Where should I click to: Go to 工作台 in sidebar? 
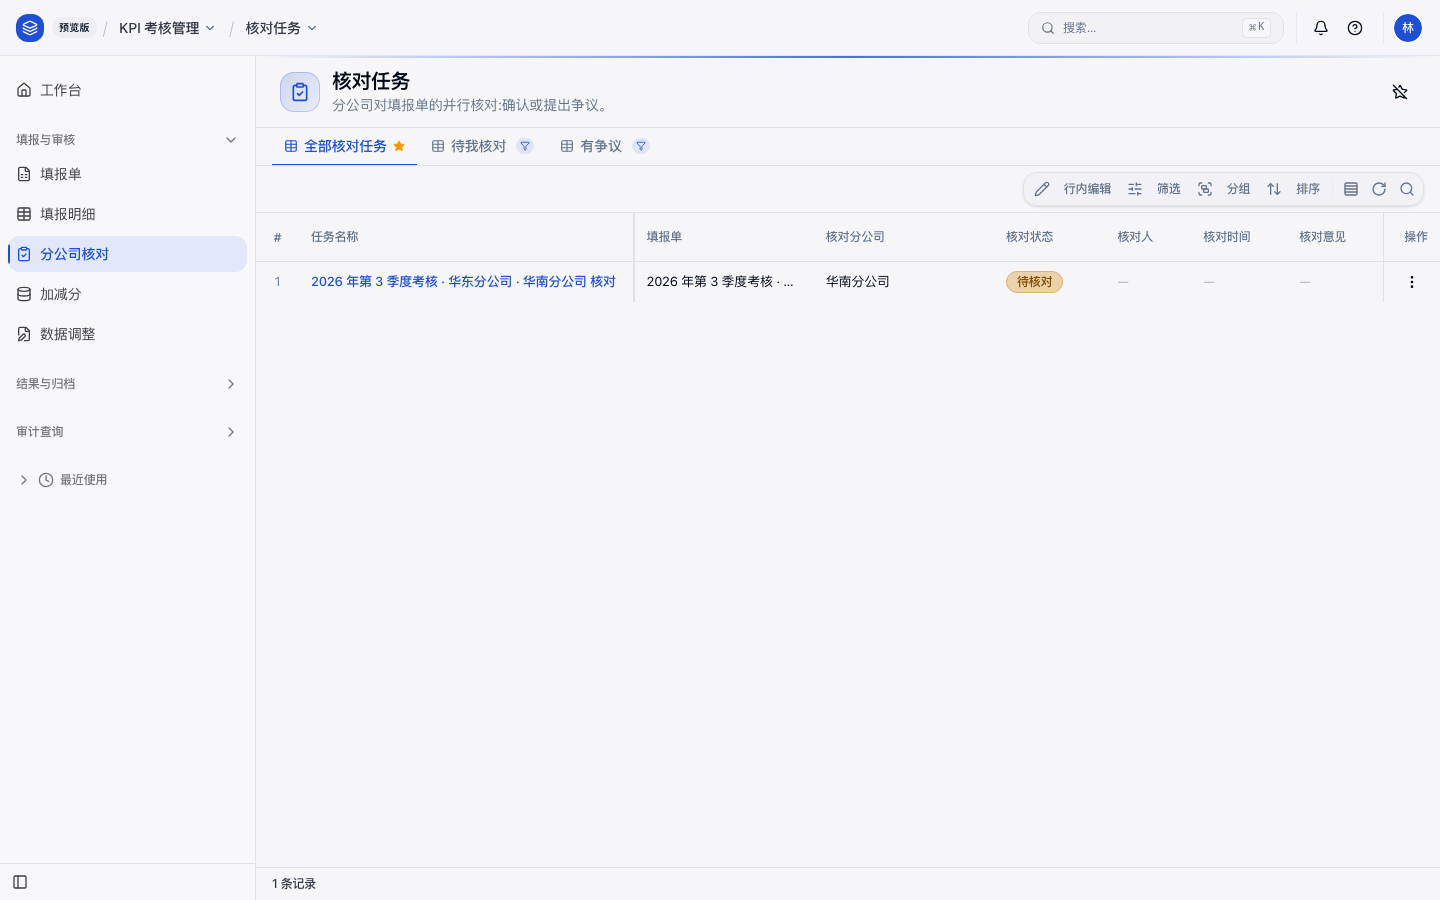tap(127, 90)
